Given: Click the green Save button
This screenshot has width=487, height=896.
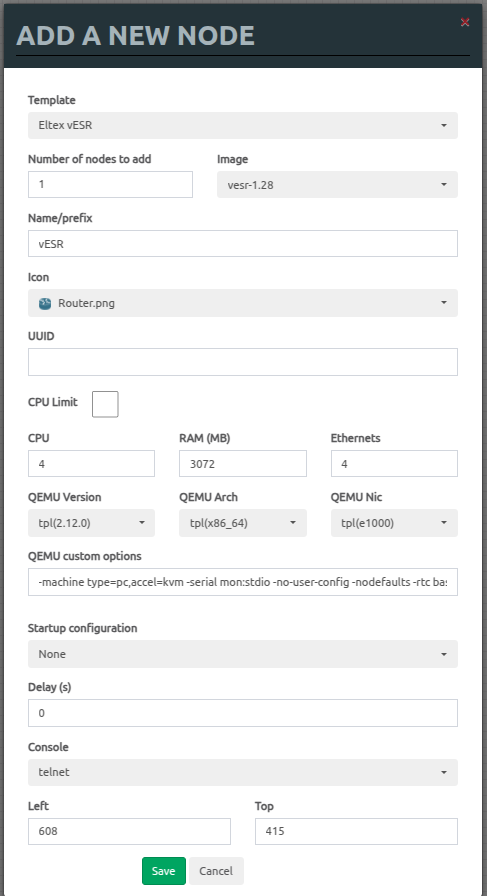Looking at the screenshot, I should tap(164, 871).
